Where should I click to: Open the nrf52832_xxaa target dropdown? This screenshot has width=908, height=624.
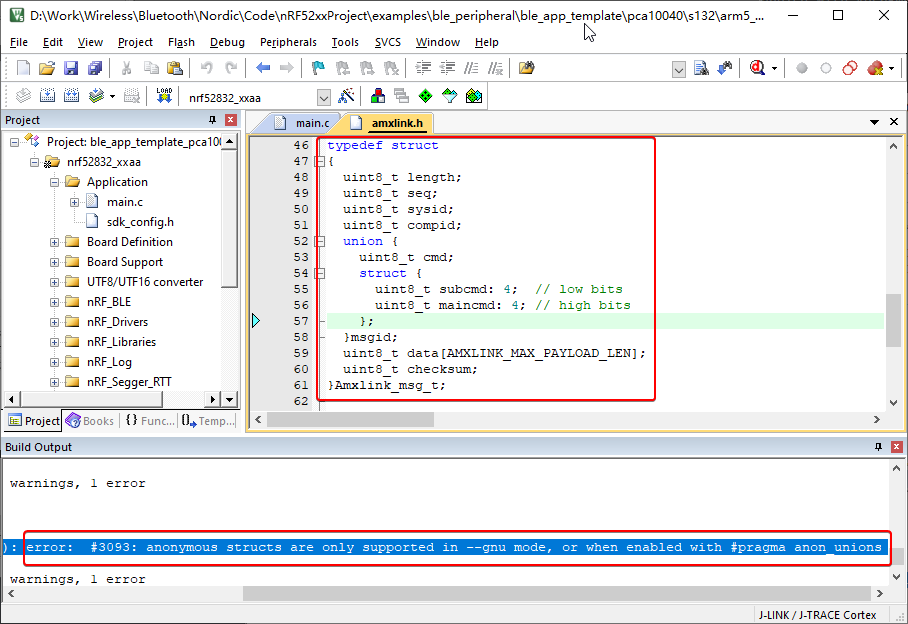pyautogui.click(x=322, y=95)
